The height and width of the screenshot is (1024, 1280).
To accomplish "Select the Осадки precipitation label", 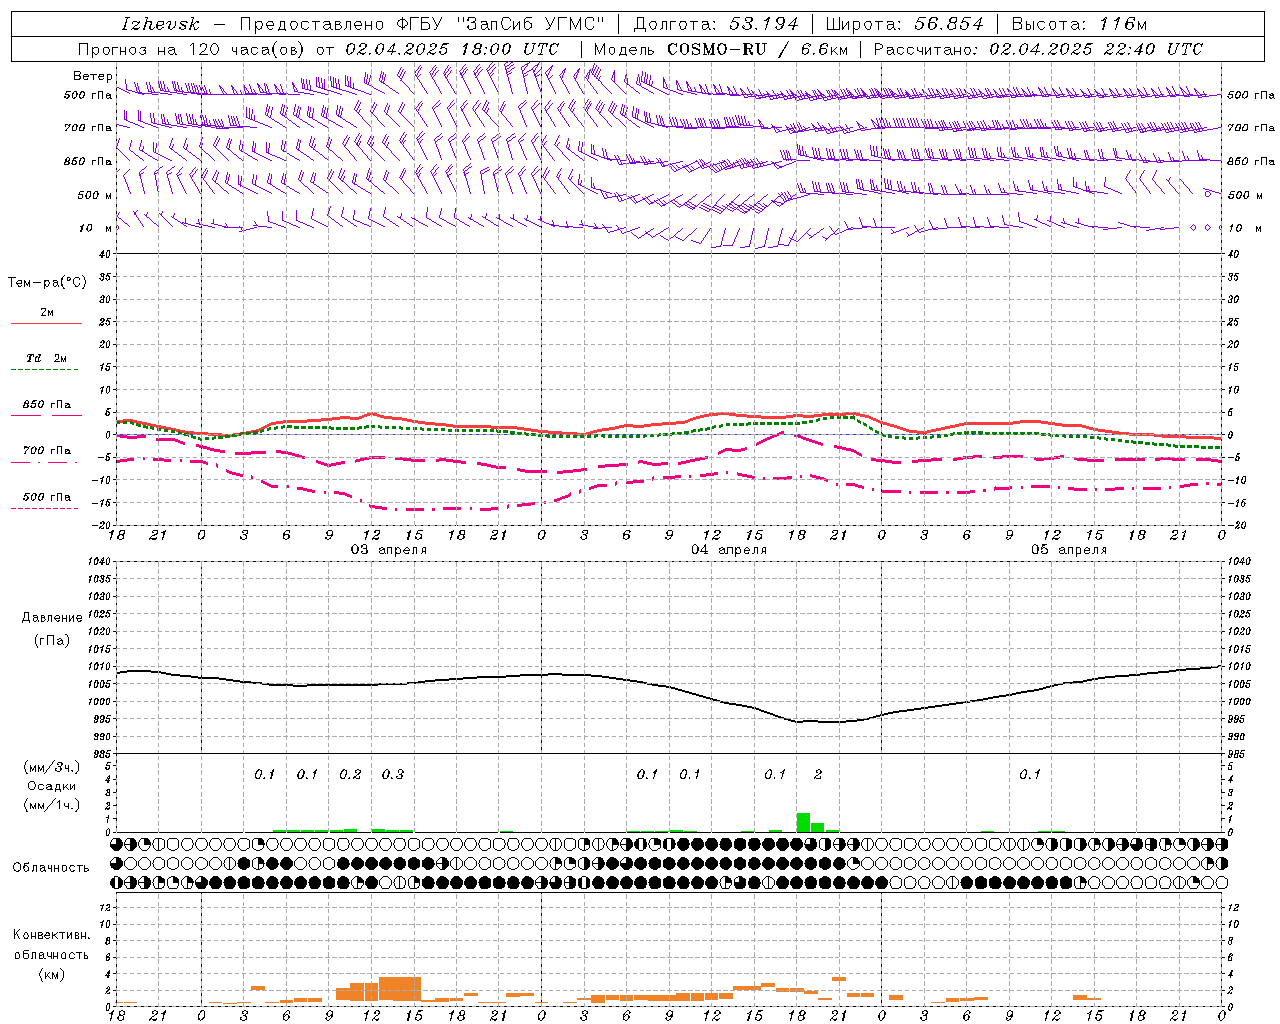I will tap(52, 786).
